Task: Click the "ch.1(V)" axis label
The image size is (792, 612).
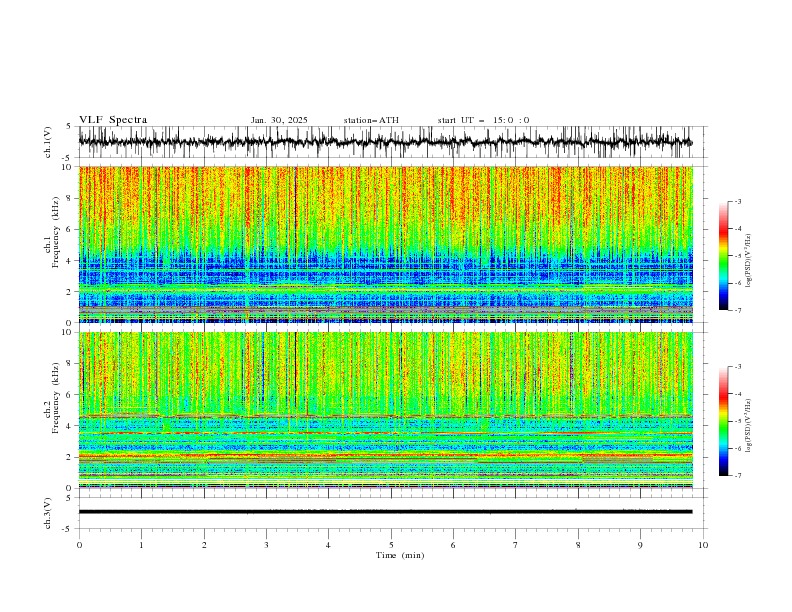Action: click(x=48, y=142)
